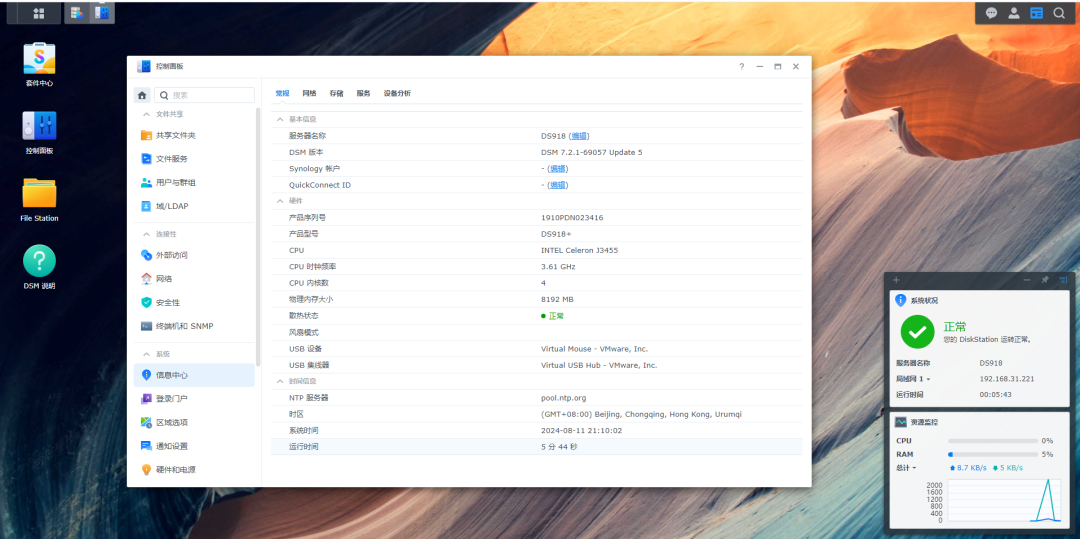The width and height of the screenshot is (1080, 539).
Task: Collapse the 时间信息 section
Action: pyautogui.click(x=280, y=381)
